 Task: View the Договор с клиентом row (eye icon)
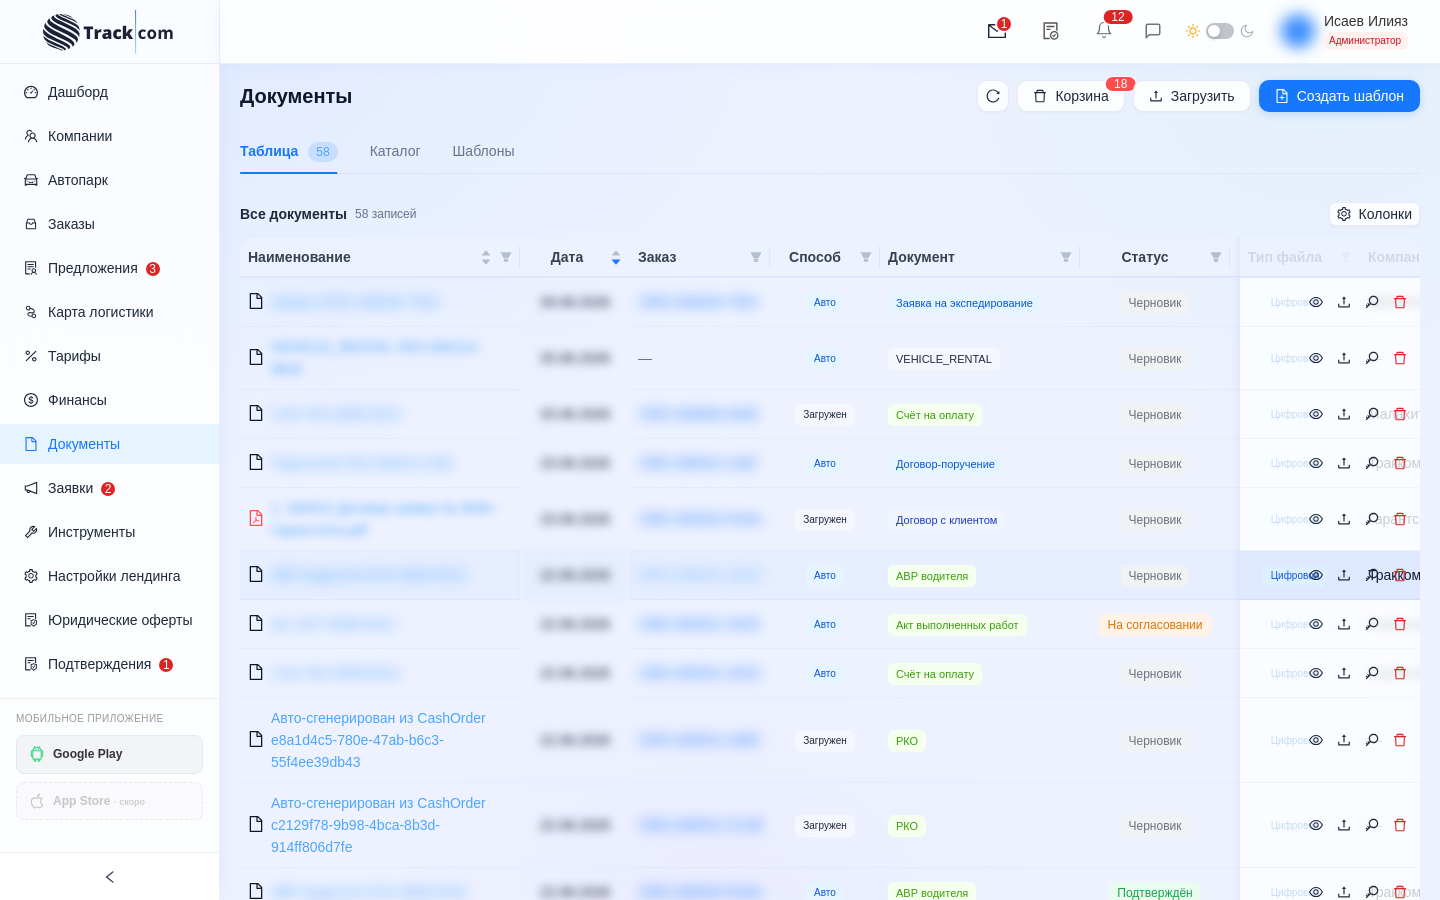click(x=1316, y=519)
